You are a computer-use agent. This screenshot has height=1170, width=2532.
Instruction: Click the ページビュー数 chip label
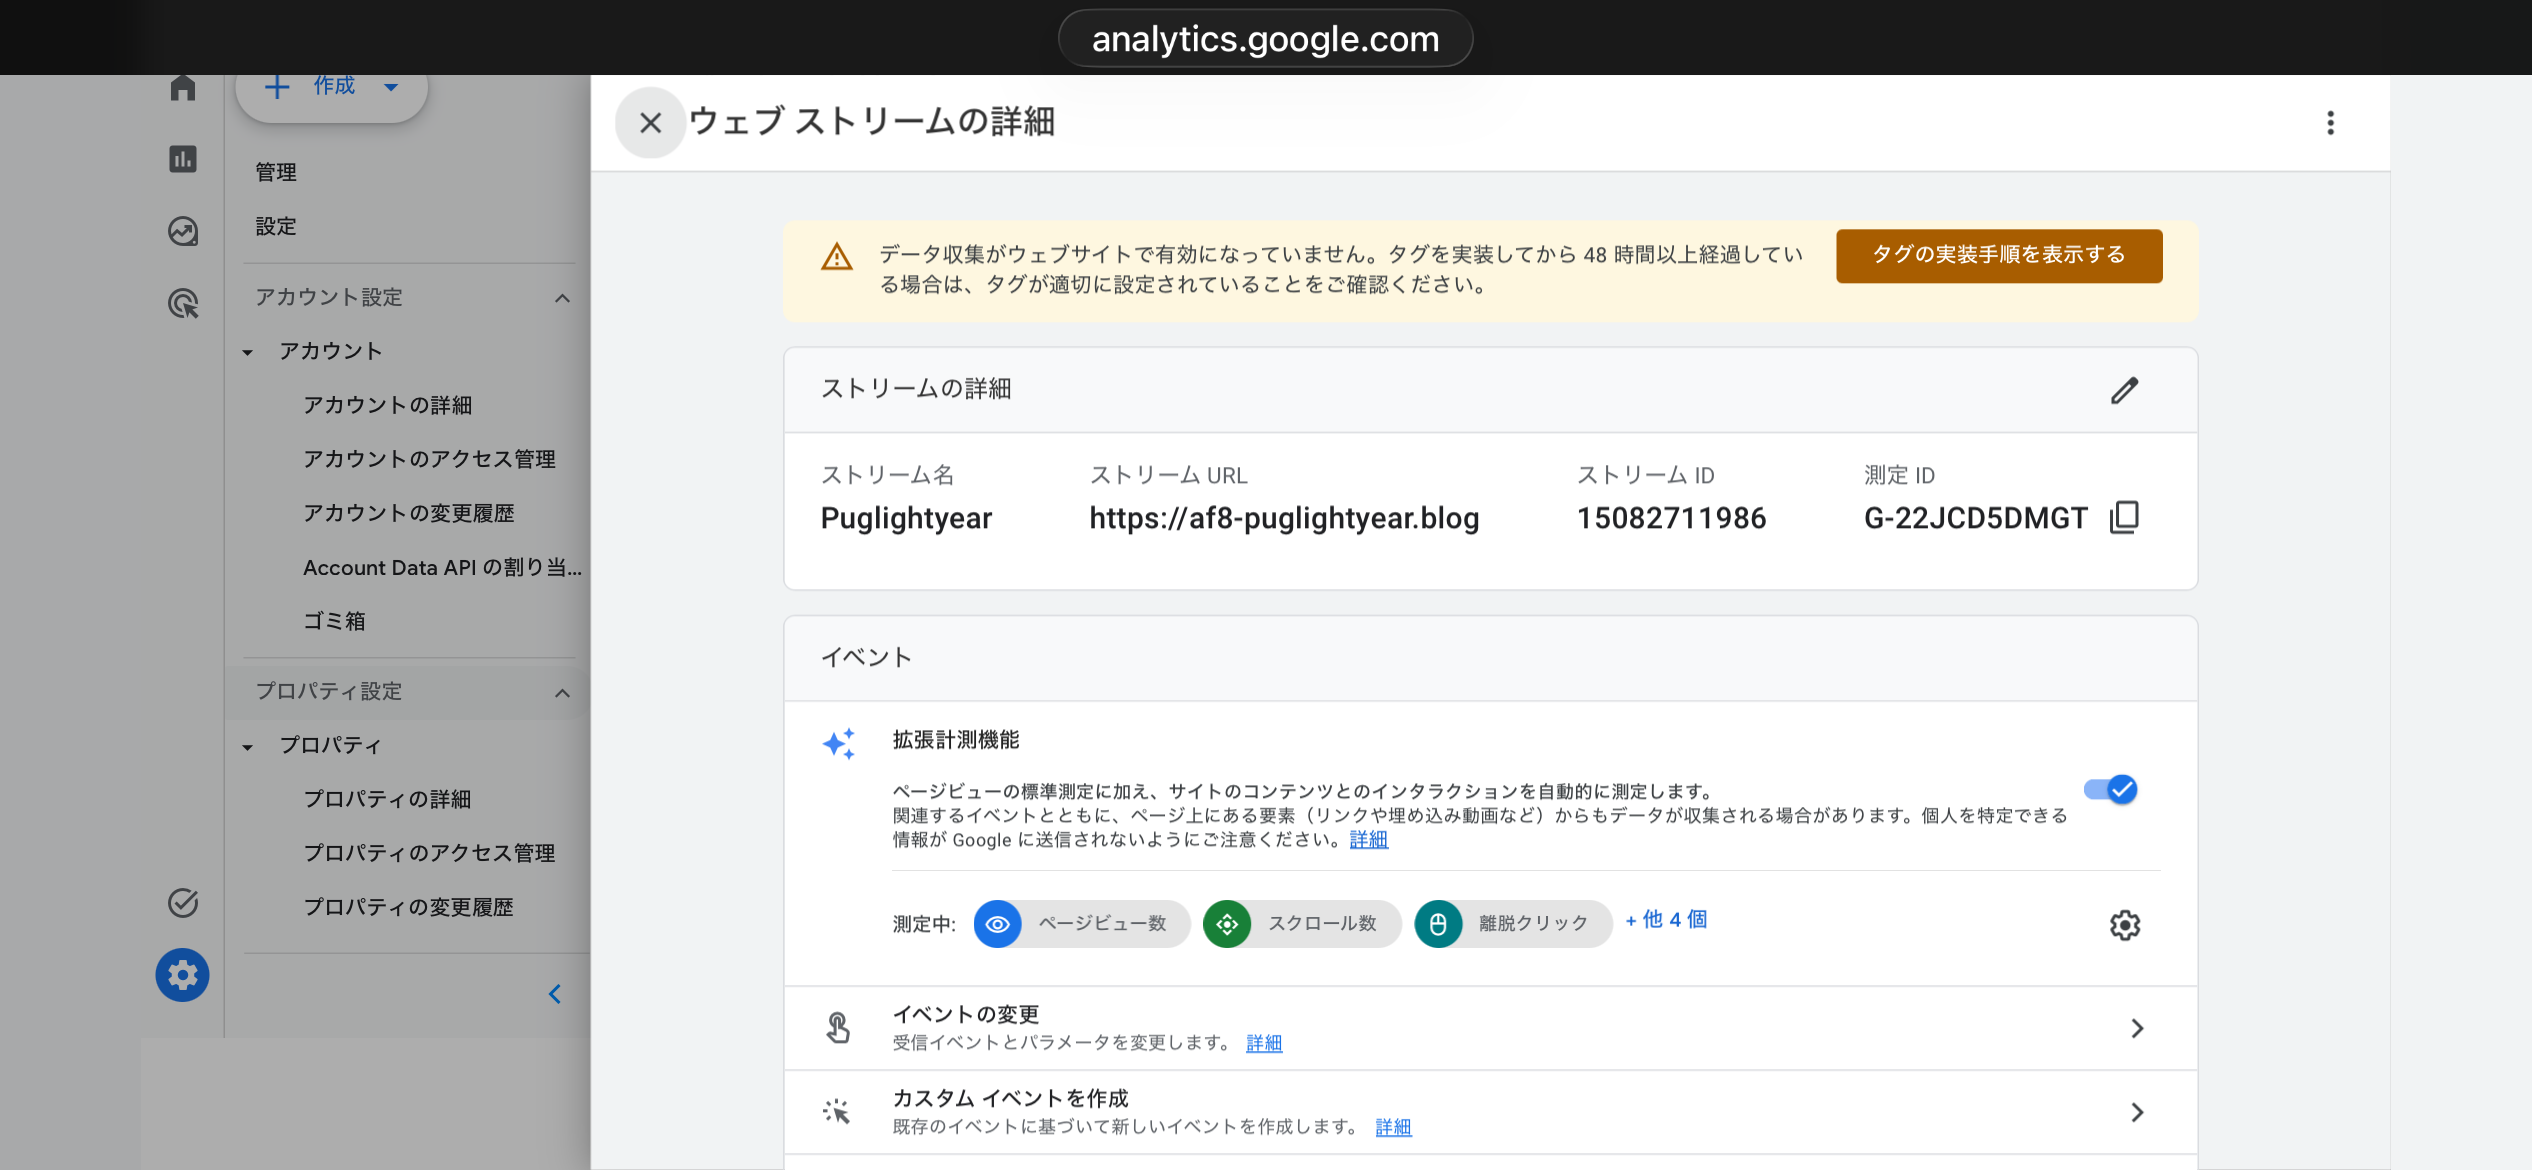point(1102,923)
